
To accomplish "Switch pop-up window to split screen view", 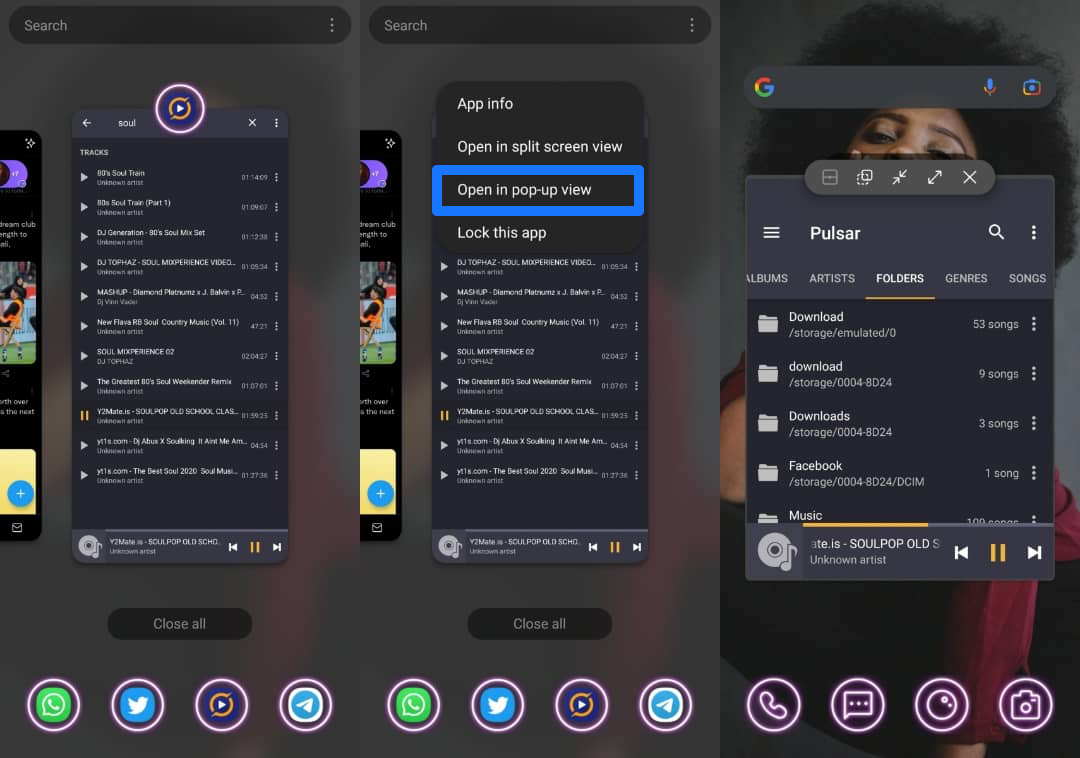I will [830, 178].
